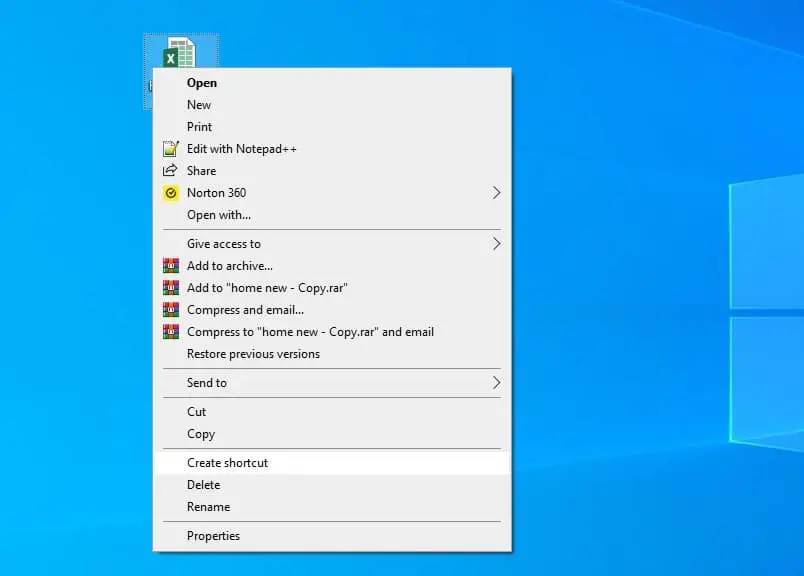Image resolution: width=804 pixels, height=576 pixels.
Task: Click the WinRAR icon beside Add to archive
Action: [170, 266]
